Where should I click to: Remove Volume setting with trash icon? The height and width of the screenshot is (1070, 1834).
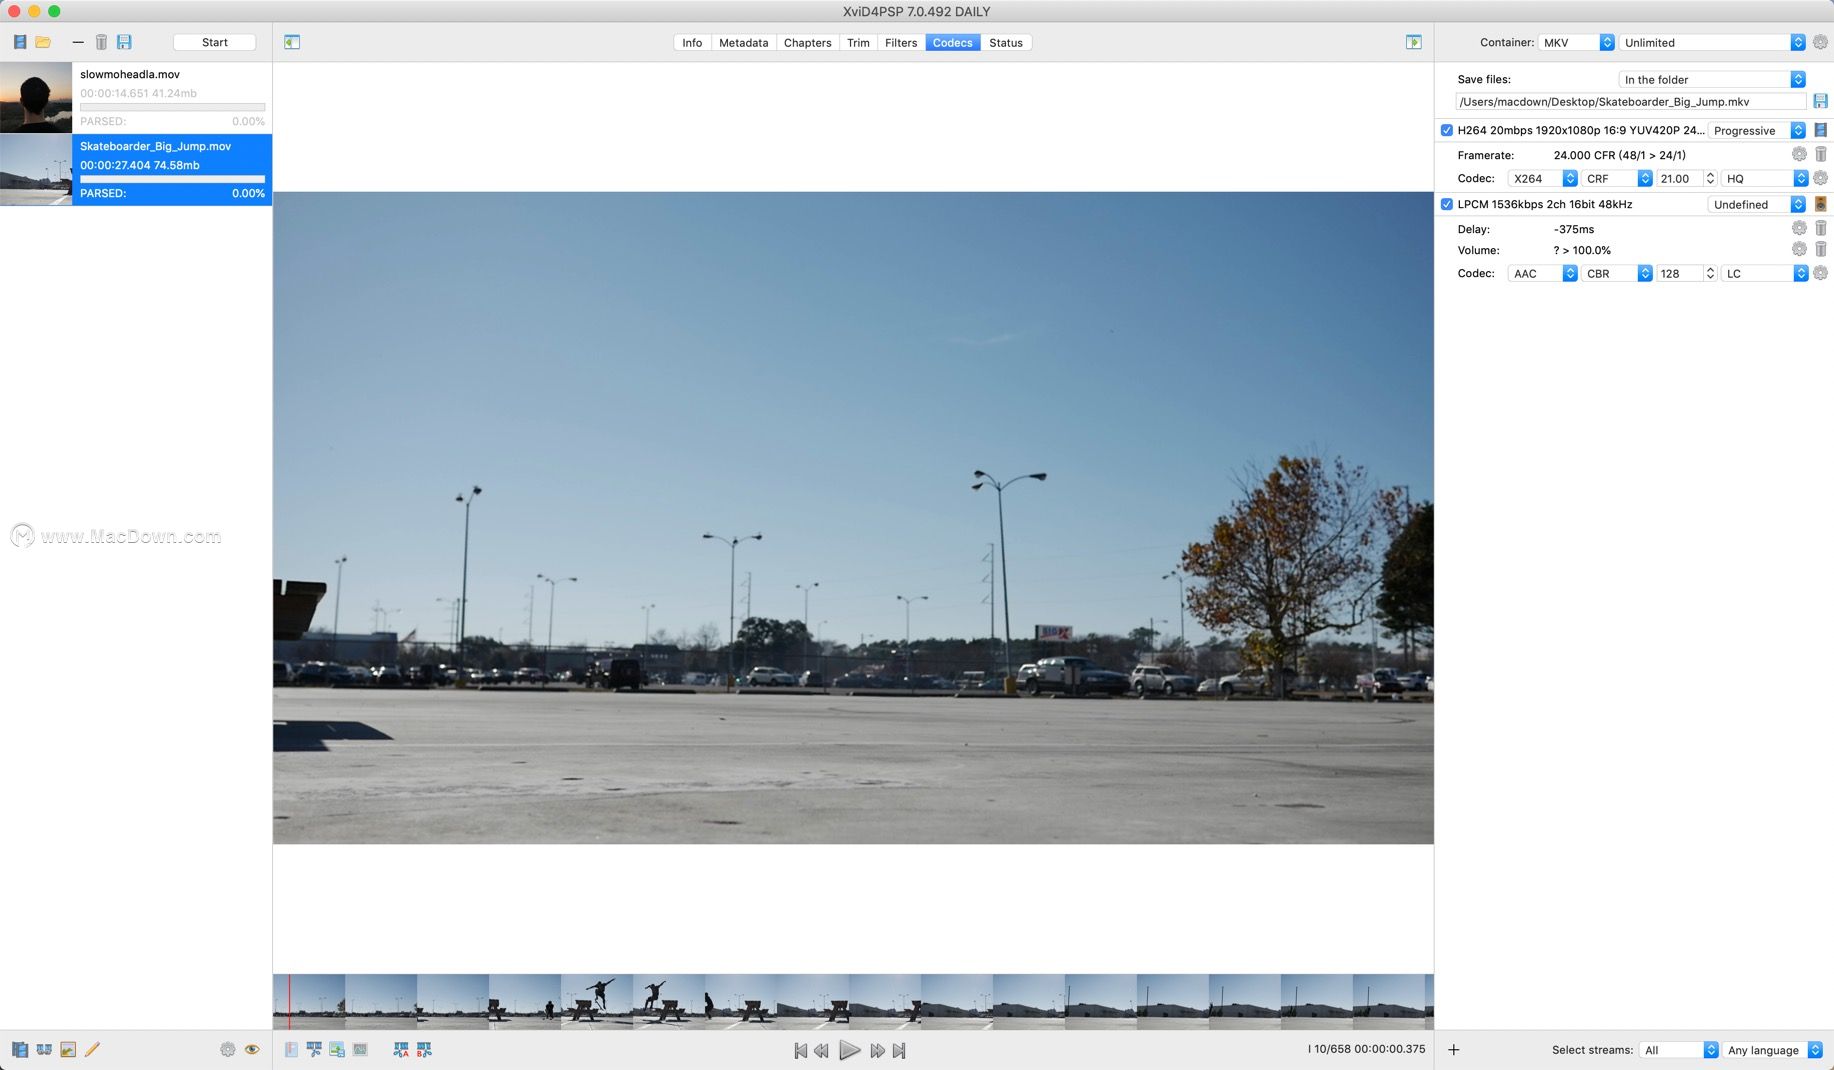(1821, 249)
